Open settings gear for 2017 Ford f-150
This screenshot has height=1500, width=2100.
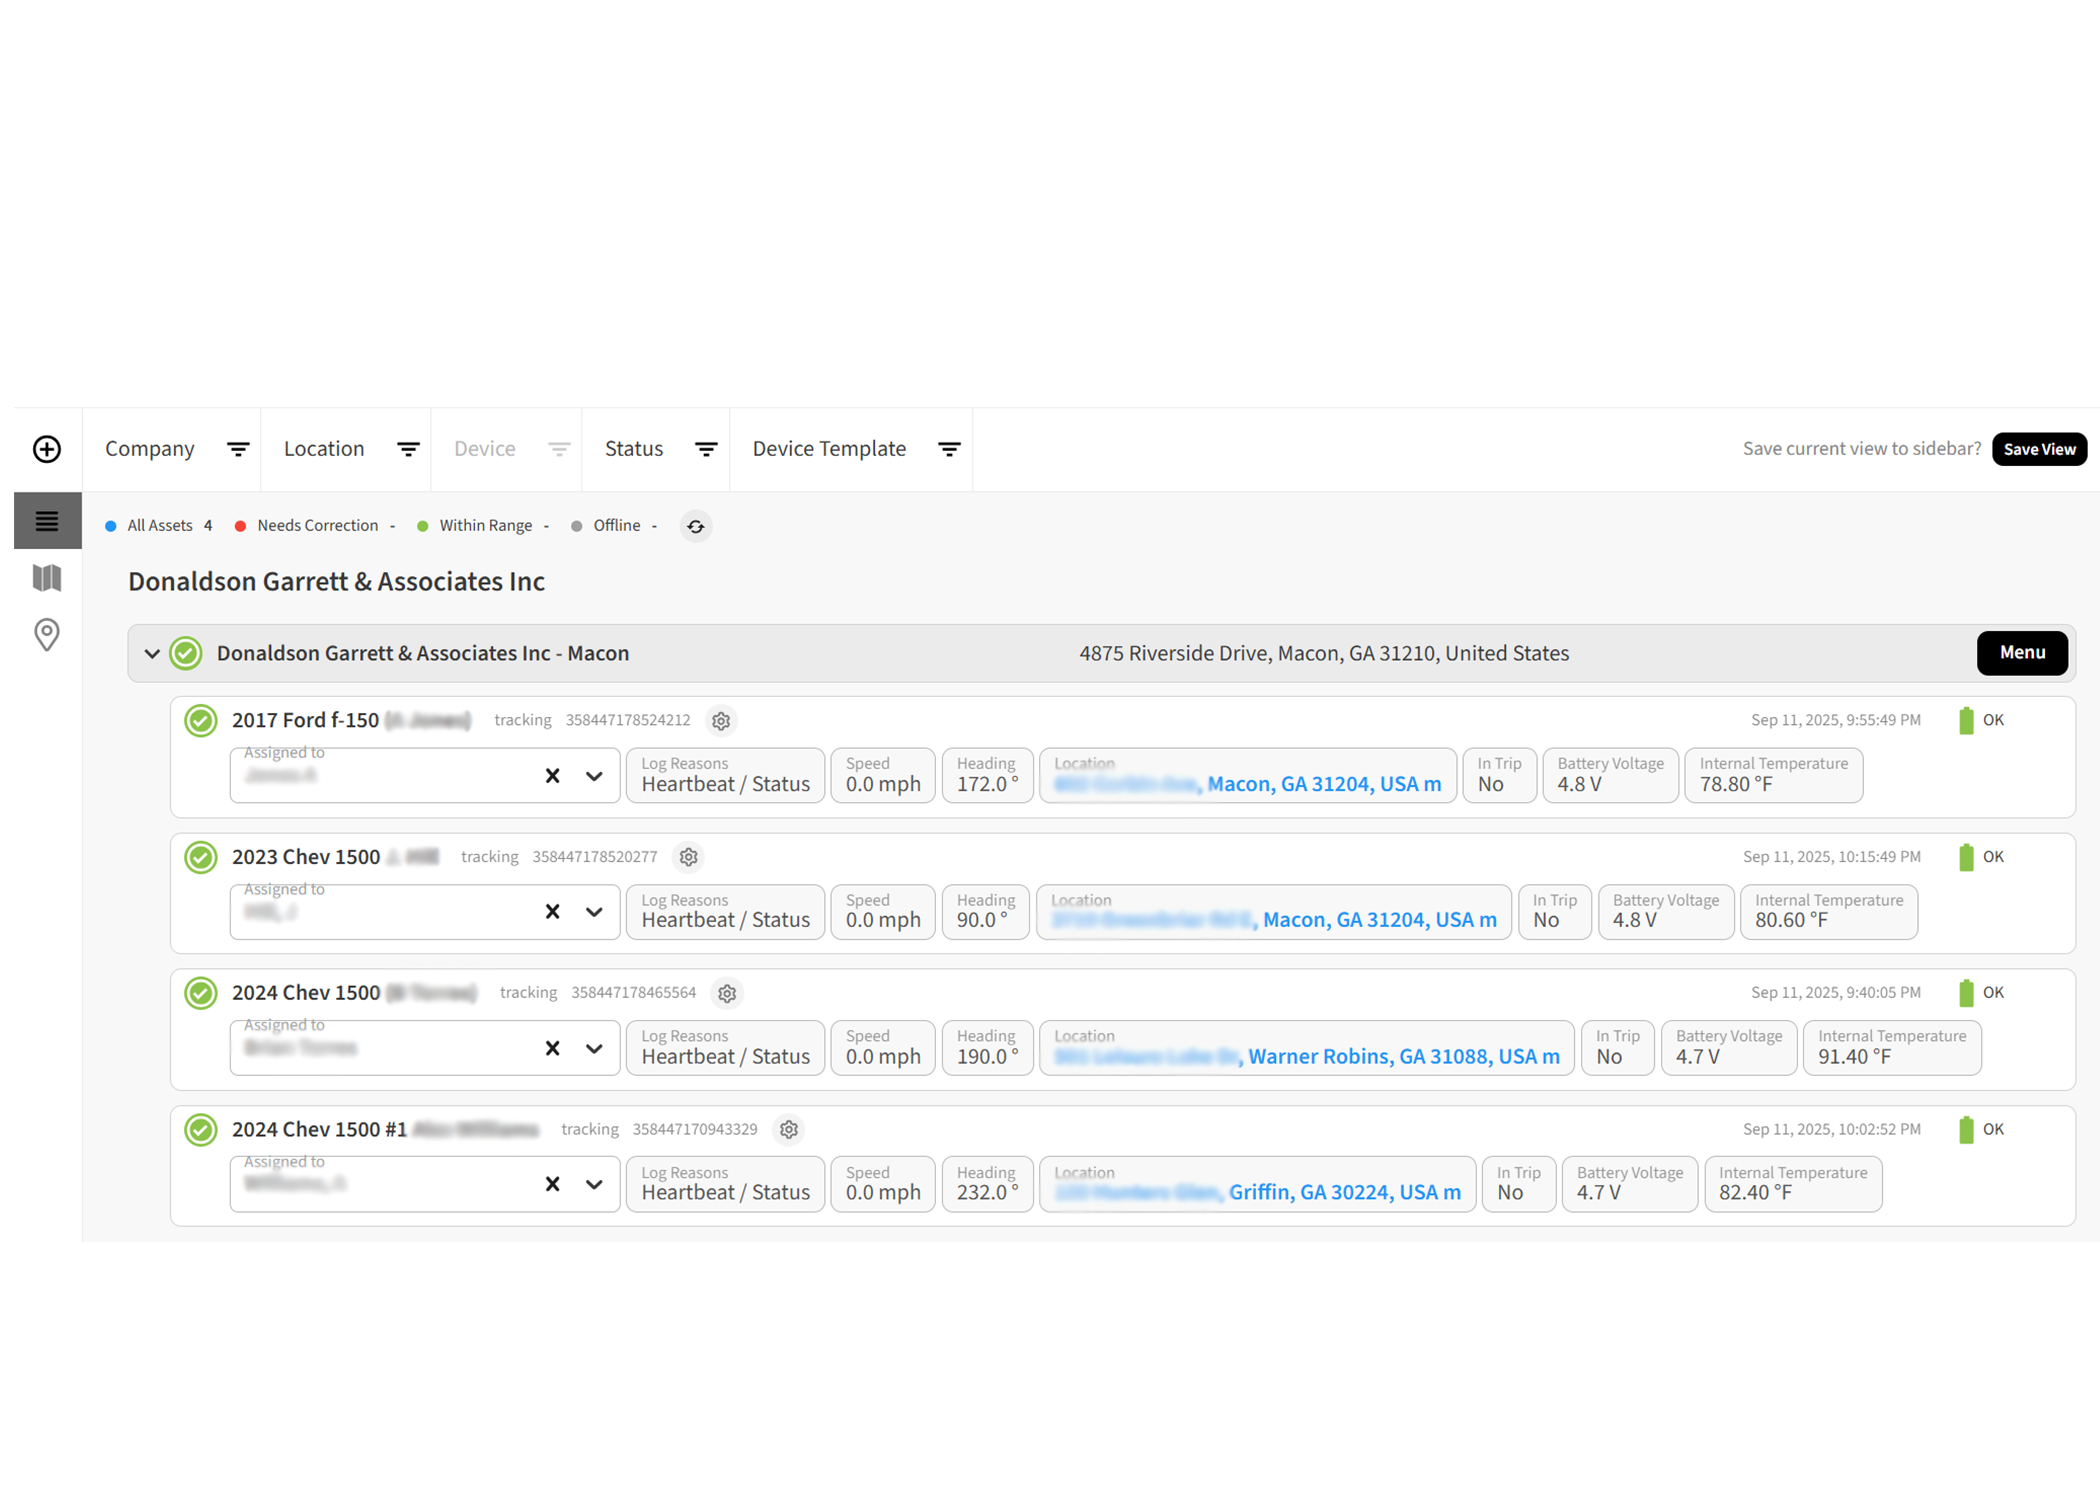tap(721, 721)
